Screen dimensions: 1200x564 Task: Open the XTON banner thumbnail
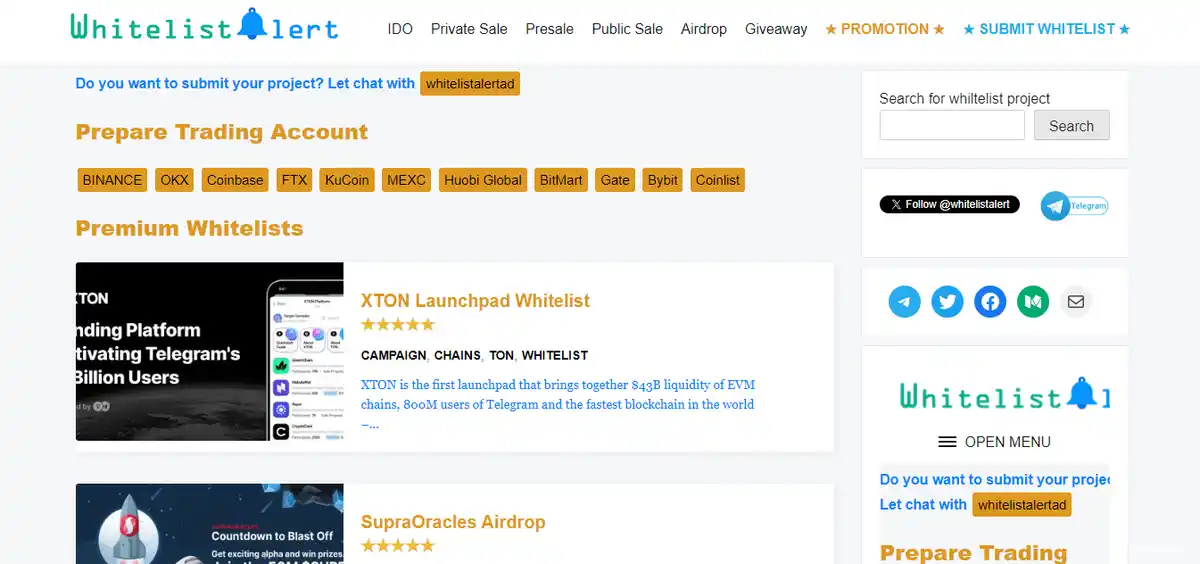[209, 351]
